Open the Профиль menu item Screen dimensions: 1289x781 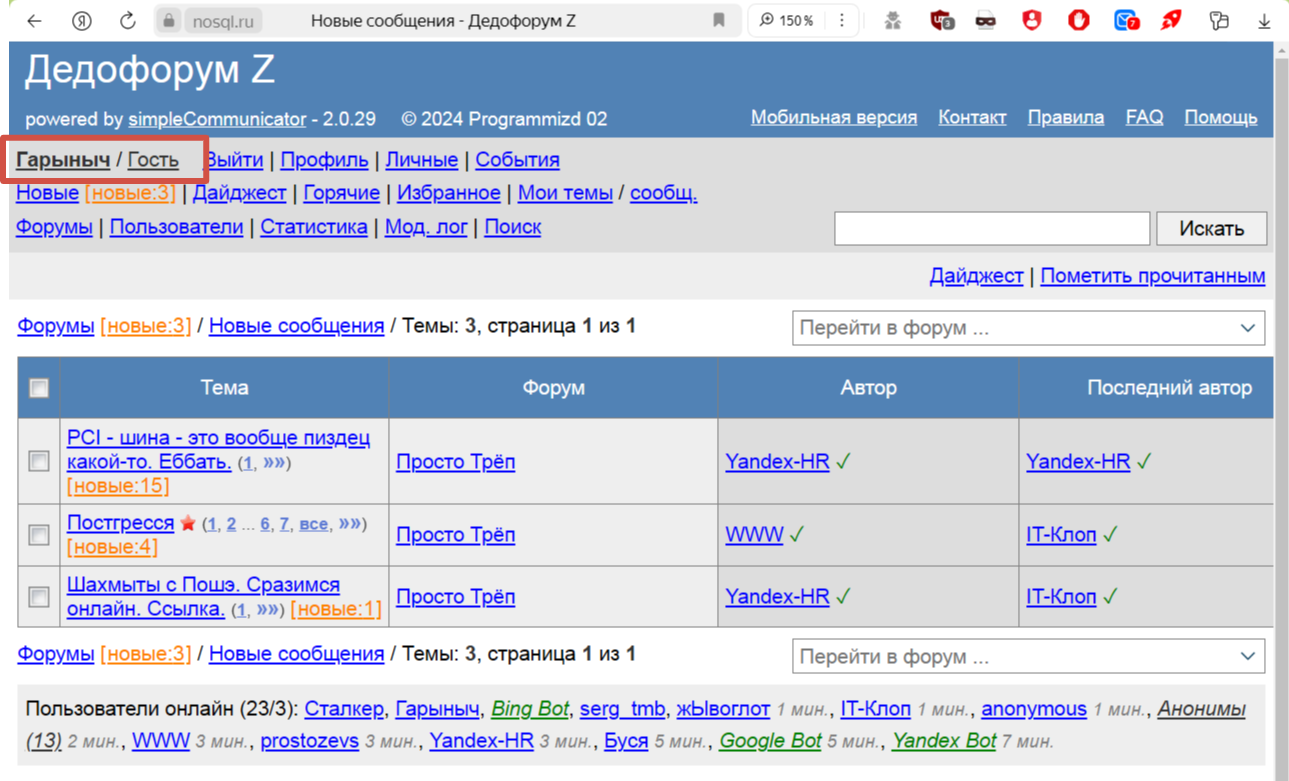point(324,160)
